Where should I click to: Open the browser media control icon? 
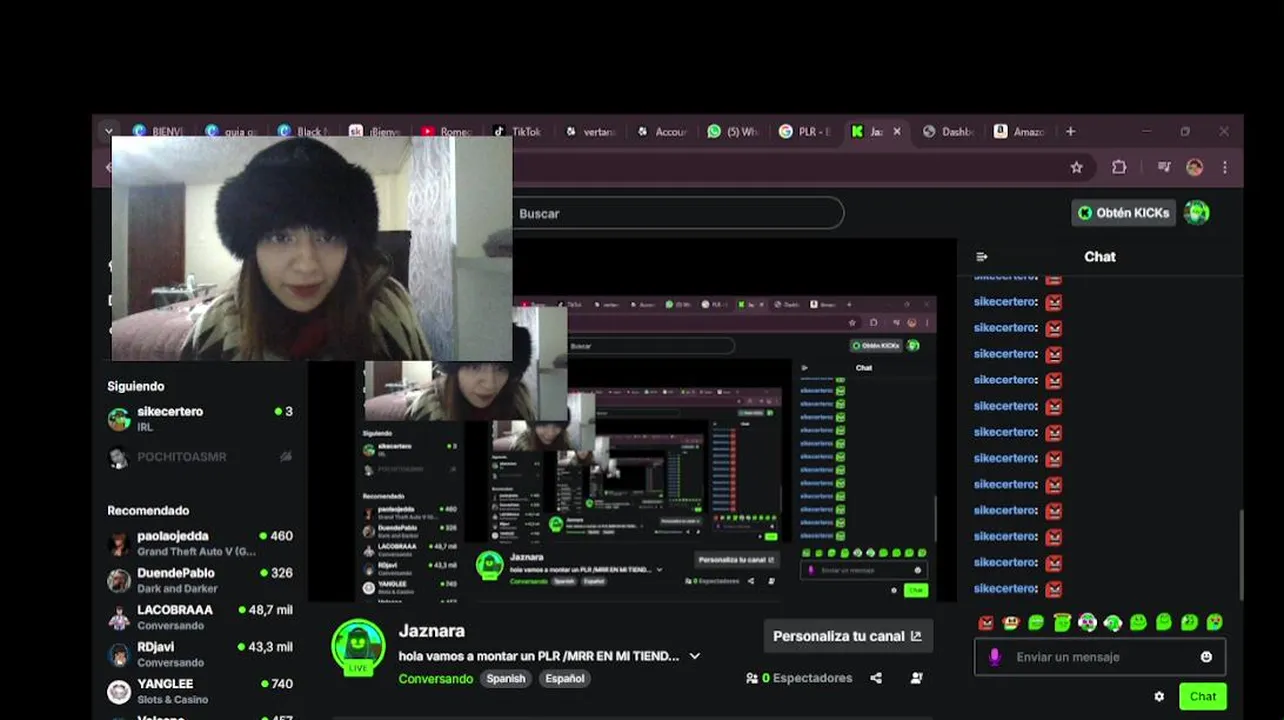pos(1163,167)
